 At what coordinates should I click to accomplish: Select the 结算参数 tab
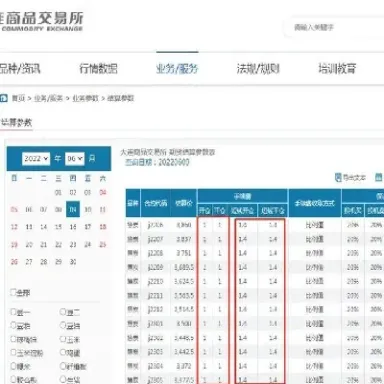point(16,122)
